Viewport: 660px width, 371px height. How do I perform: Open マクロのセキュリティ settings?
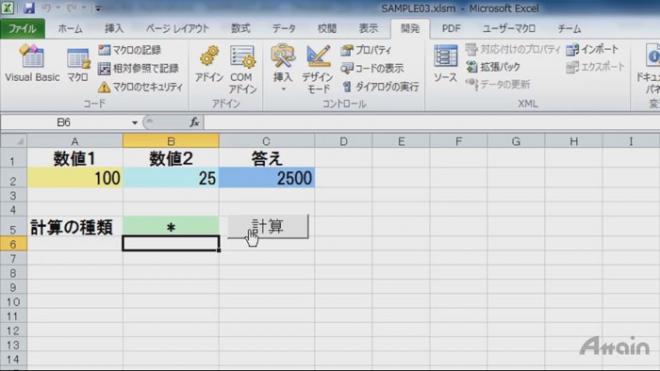141,87
